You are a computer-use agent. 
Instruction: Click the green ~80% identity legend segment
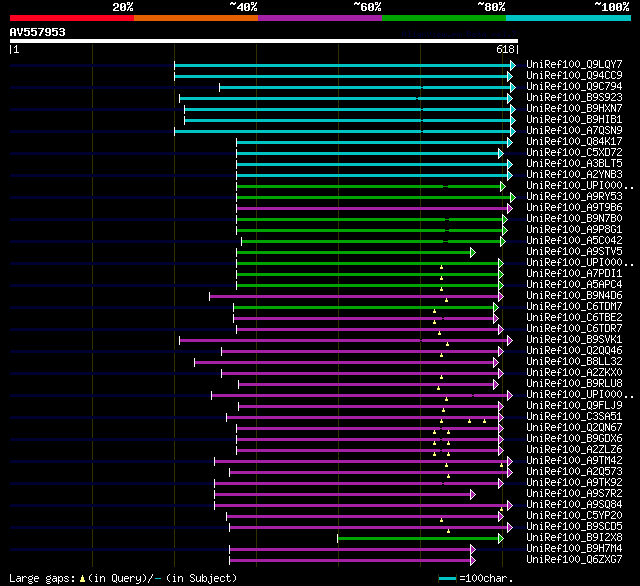point(444,18)
